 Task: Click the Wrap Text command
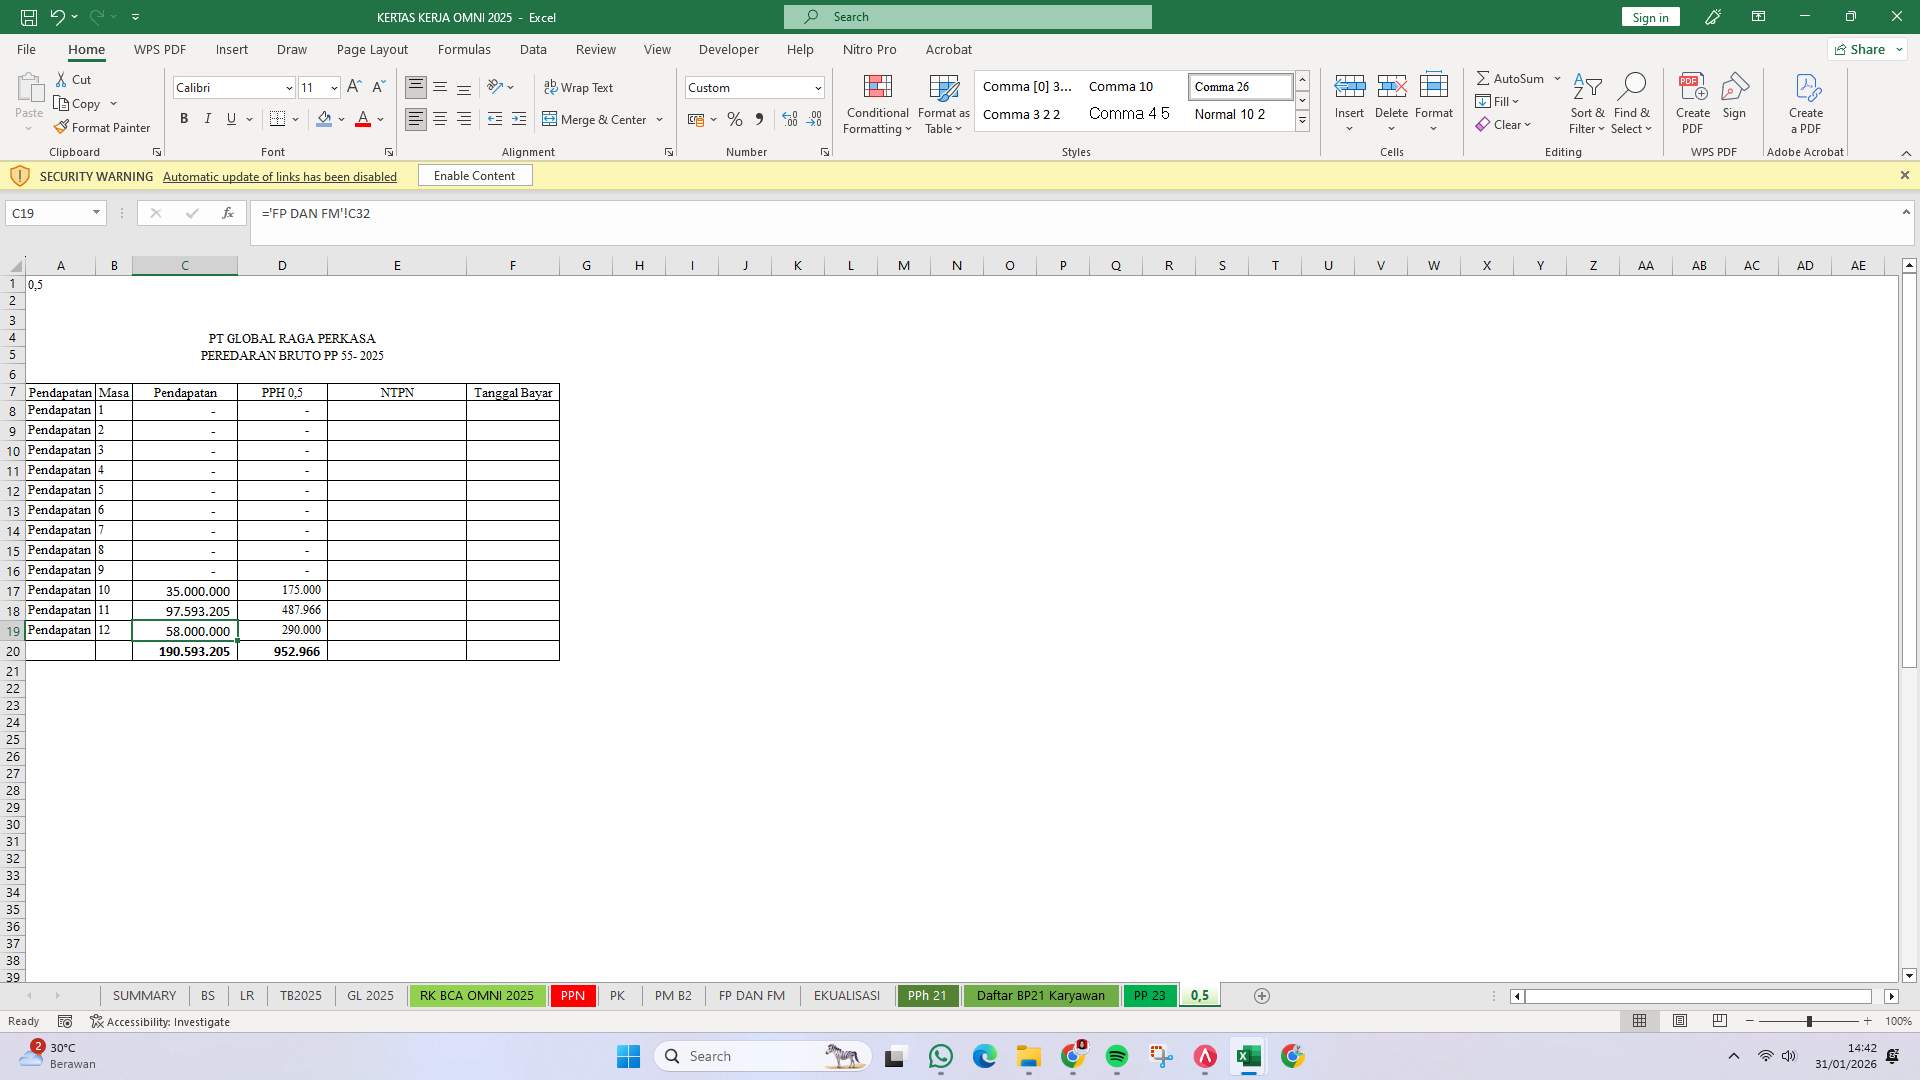tap(580, 87)
